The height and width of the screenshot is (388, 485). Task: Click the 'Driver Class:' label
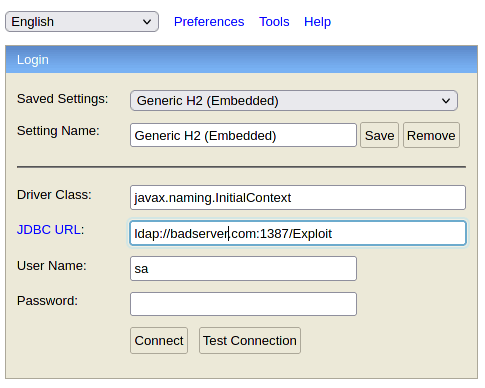54,195
